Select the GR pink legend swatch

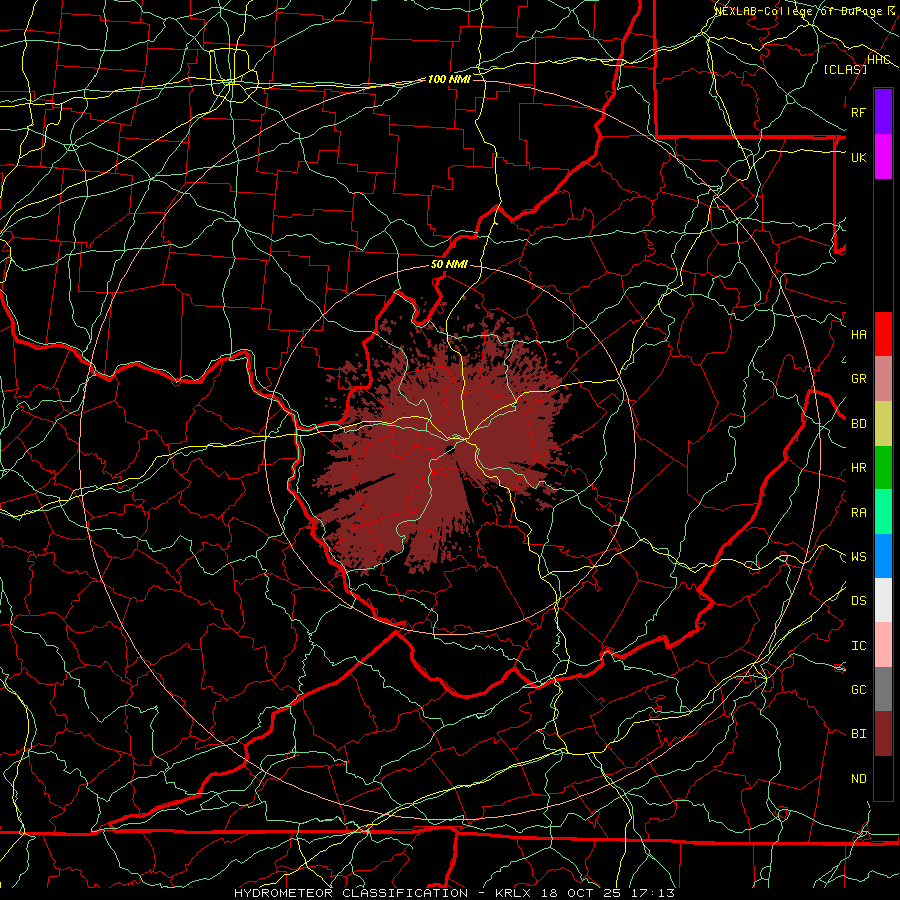click(883, 379)
